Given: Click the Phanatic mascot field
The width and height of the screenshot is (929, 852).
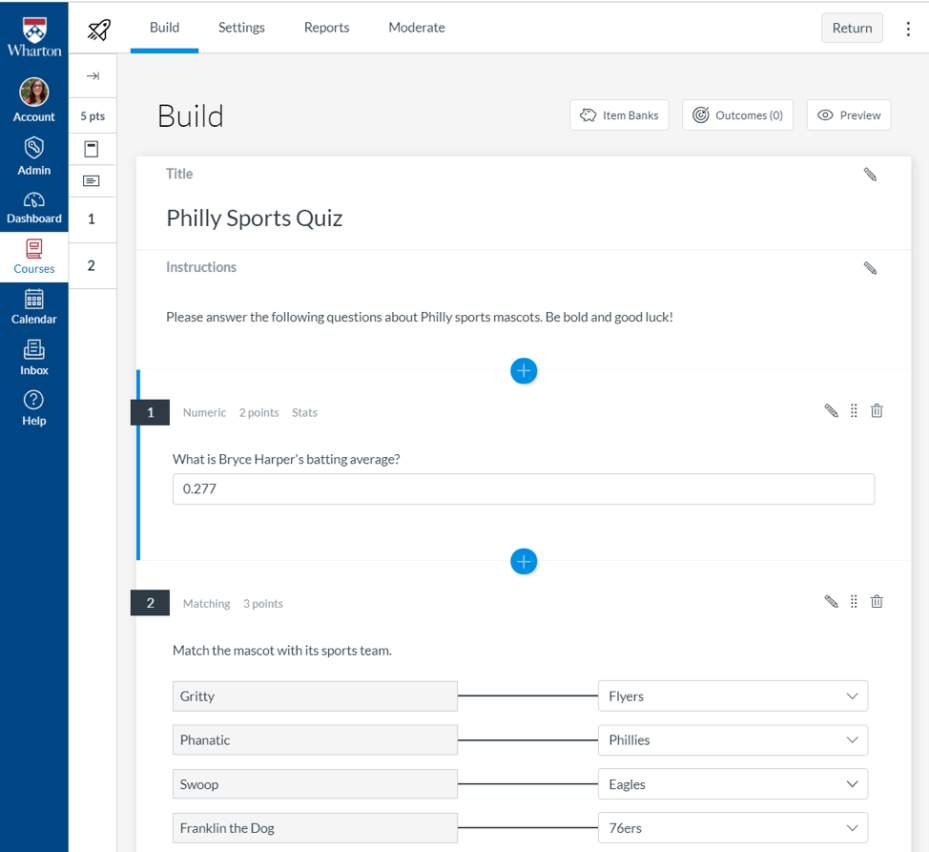Looking at the screenshot, I should [315, 740].
